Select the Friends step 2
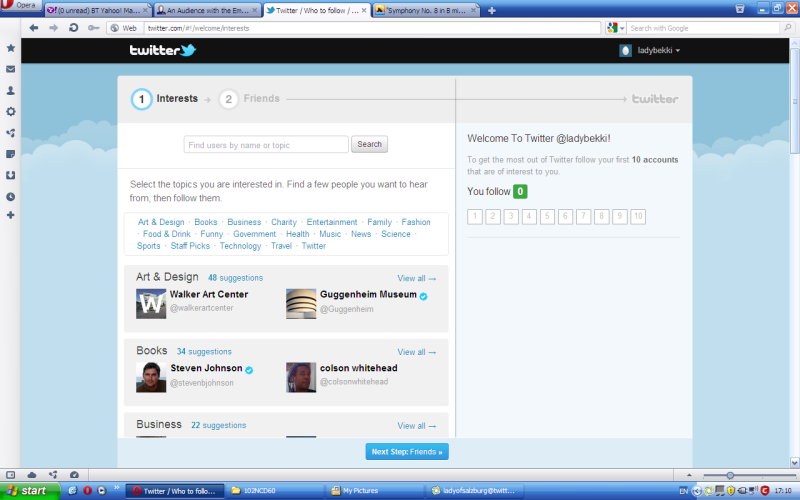Image resolution: width=800 pixels, height=500 pixels. tap(249, 99)
